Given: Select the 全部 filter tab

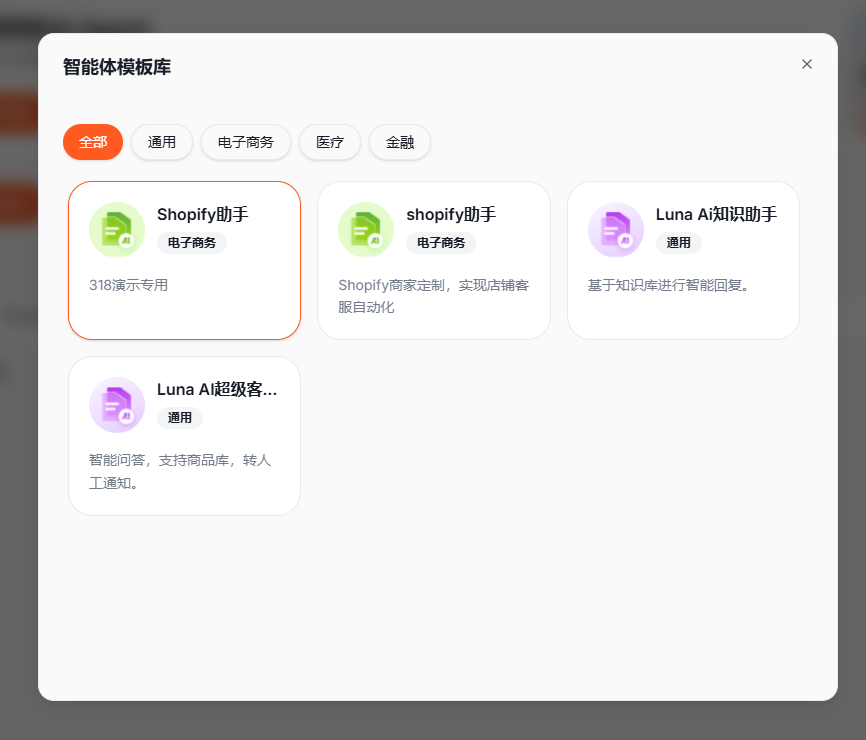Looking at the screenshot, I should (x=93, y=142).
